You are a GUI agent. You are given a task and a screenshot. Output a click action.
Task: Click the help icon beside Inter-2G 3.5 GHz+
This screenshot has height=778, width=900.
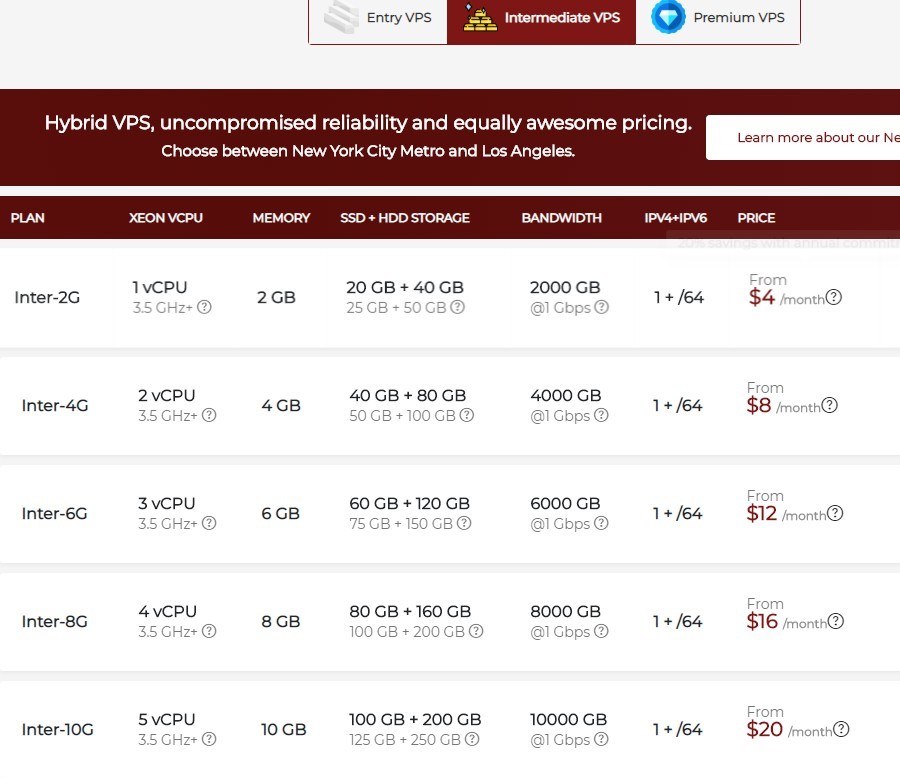204,307
